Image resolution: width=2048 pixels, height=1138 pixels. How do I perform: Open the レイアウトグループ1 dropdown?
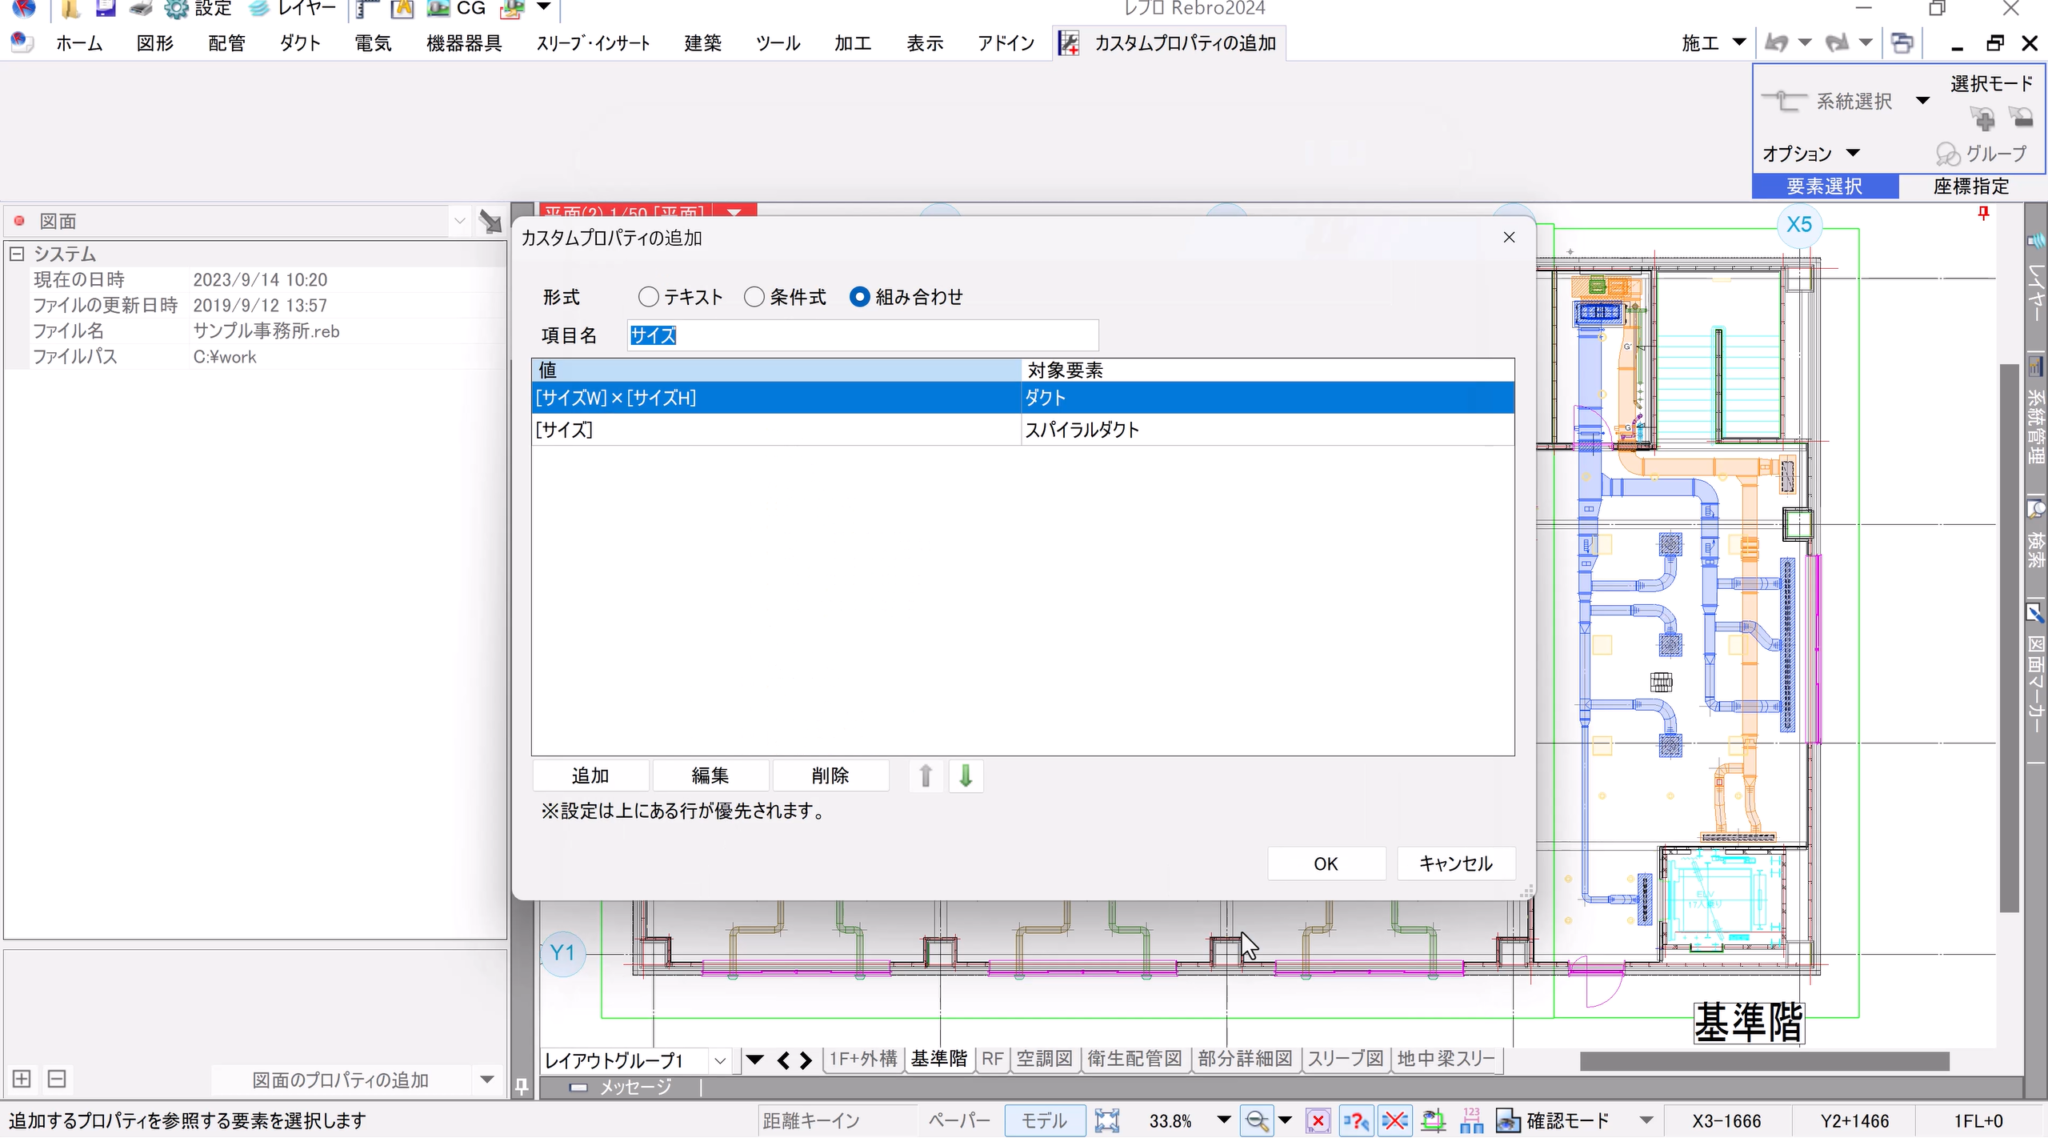719,1060
